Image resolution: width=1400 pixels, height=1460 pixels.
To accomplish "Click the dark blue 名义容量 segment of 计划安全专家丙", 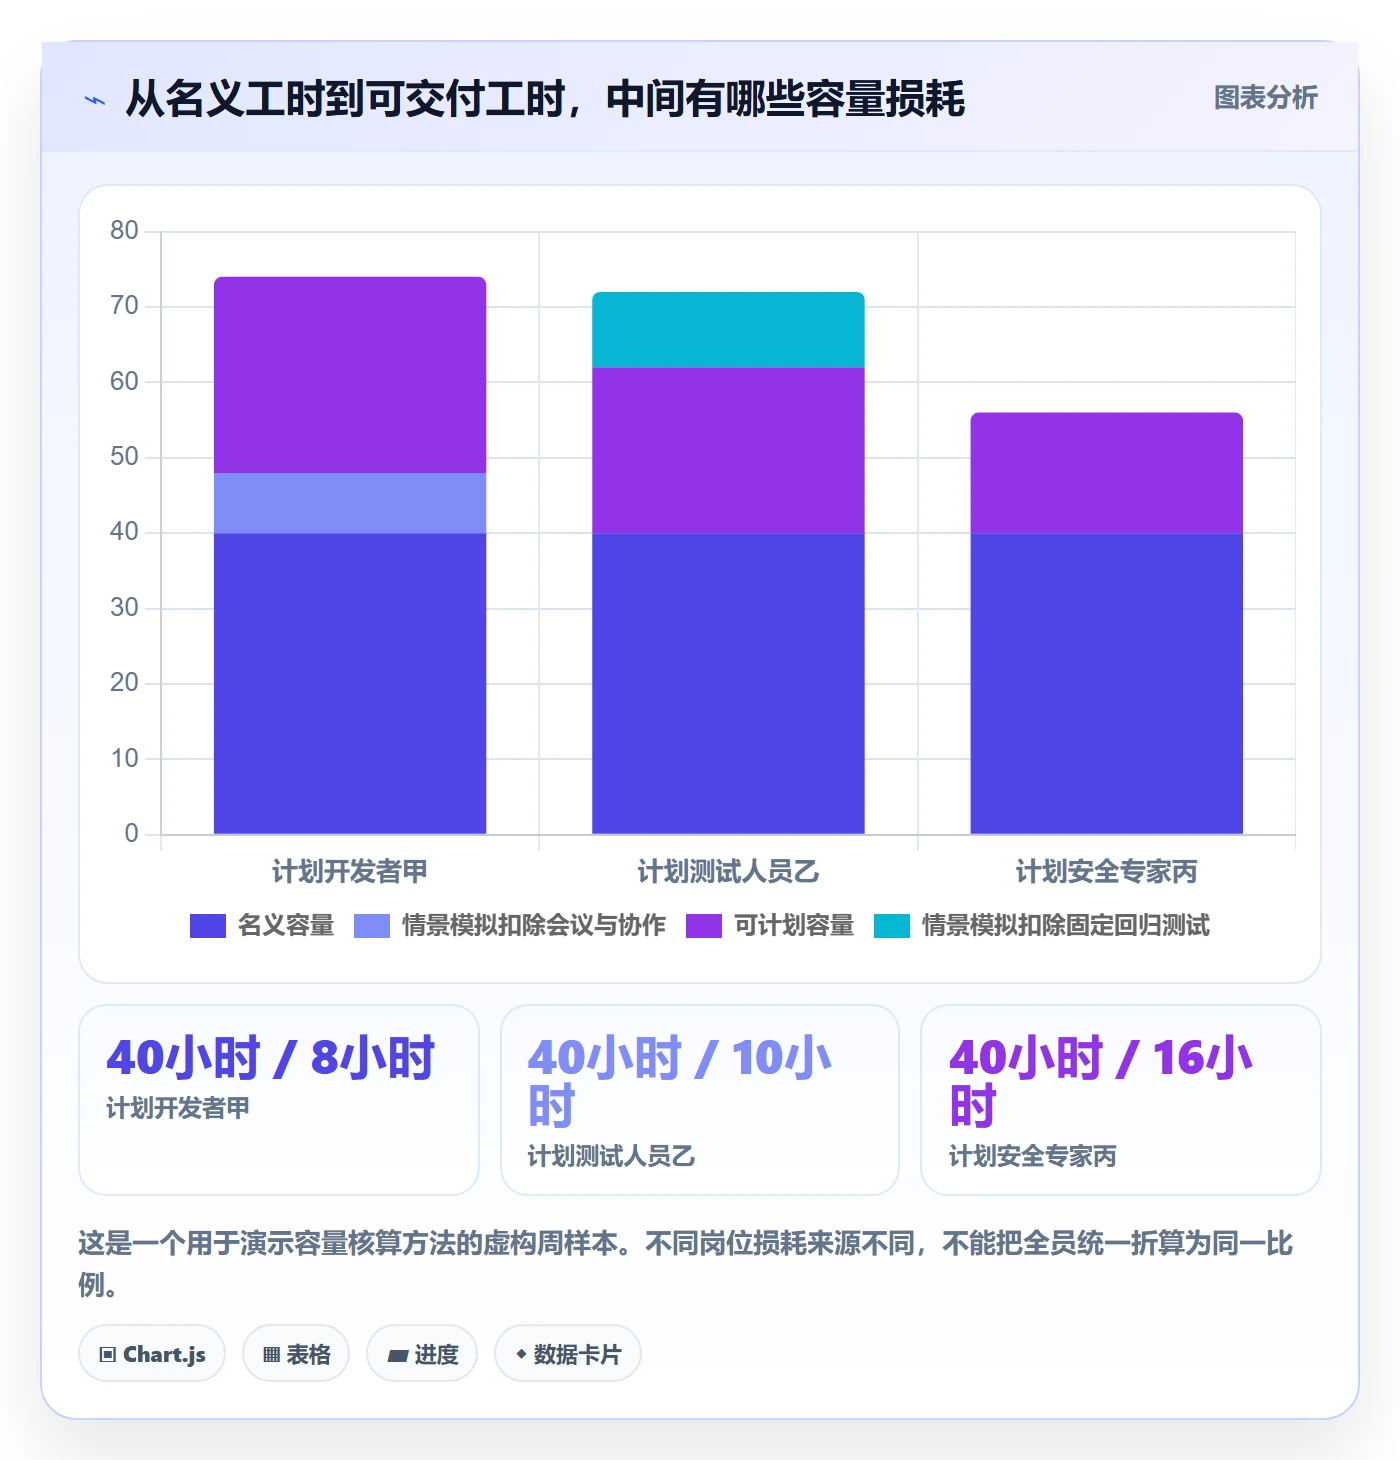I will [x=1106, y=684].
